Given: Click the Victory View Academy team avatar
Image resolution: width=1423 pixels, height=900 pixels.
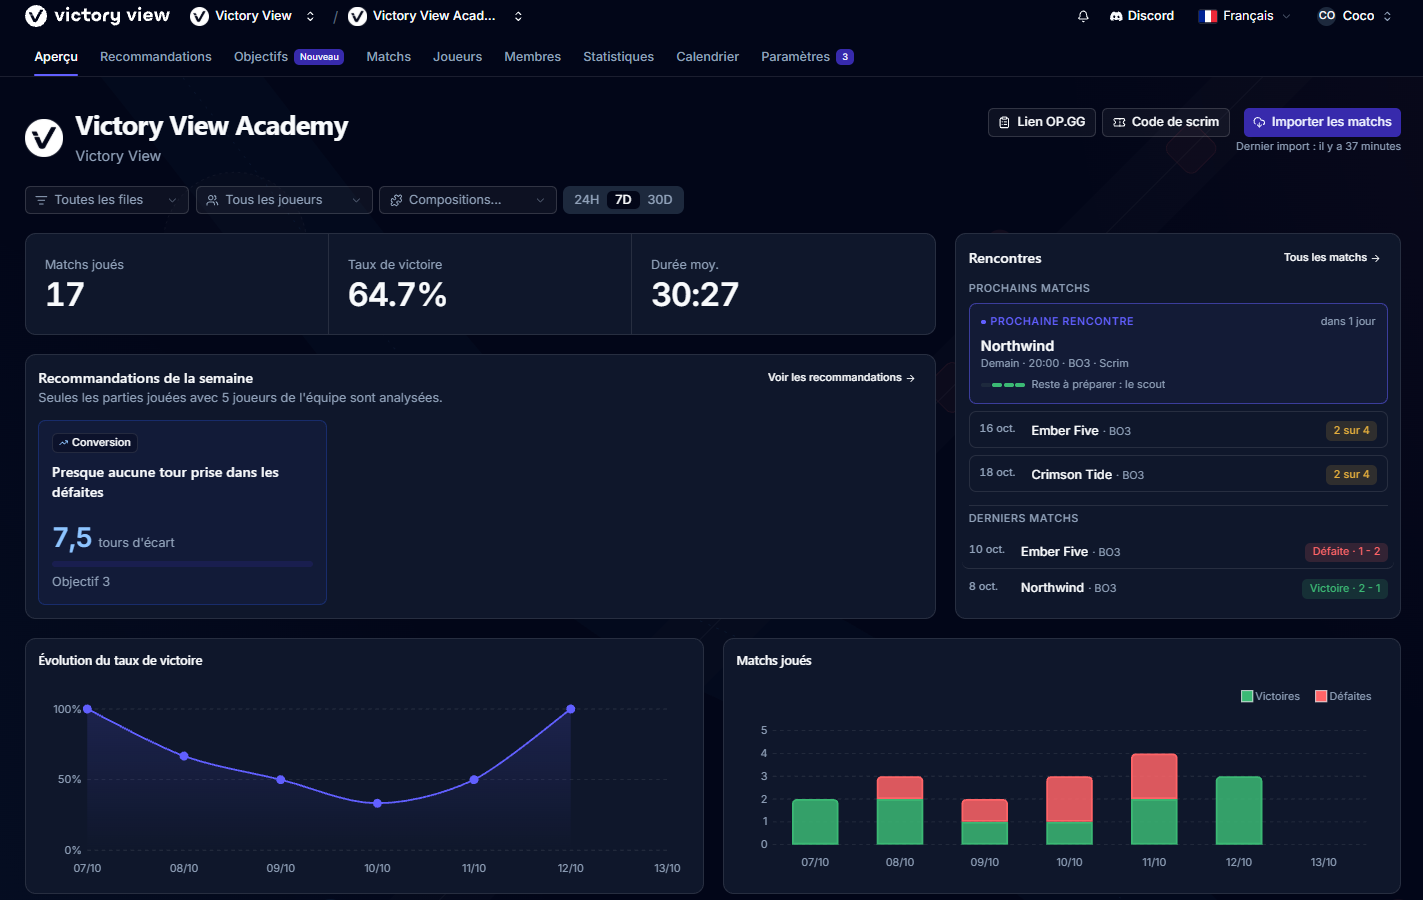Looking at the screenshot, I should [x=44, y=138].
